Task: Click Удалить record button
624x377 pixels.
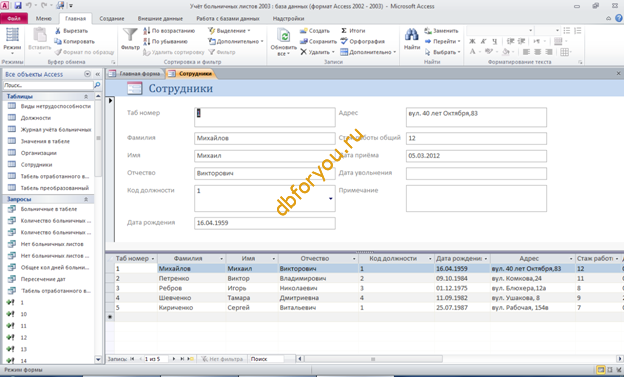Action: tap(318, 52)
